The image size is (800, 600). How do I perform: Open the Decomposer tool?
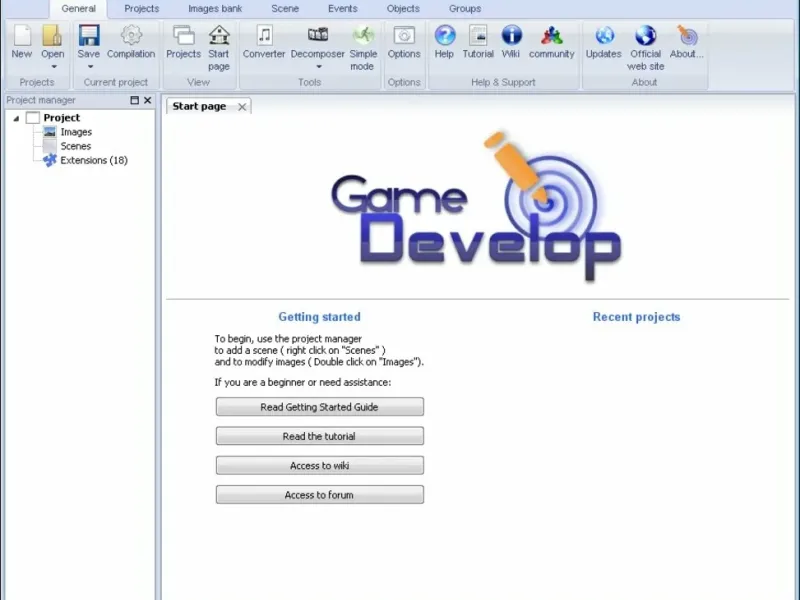(317, 42)
